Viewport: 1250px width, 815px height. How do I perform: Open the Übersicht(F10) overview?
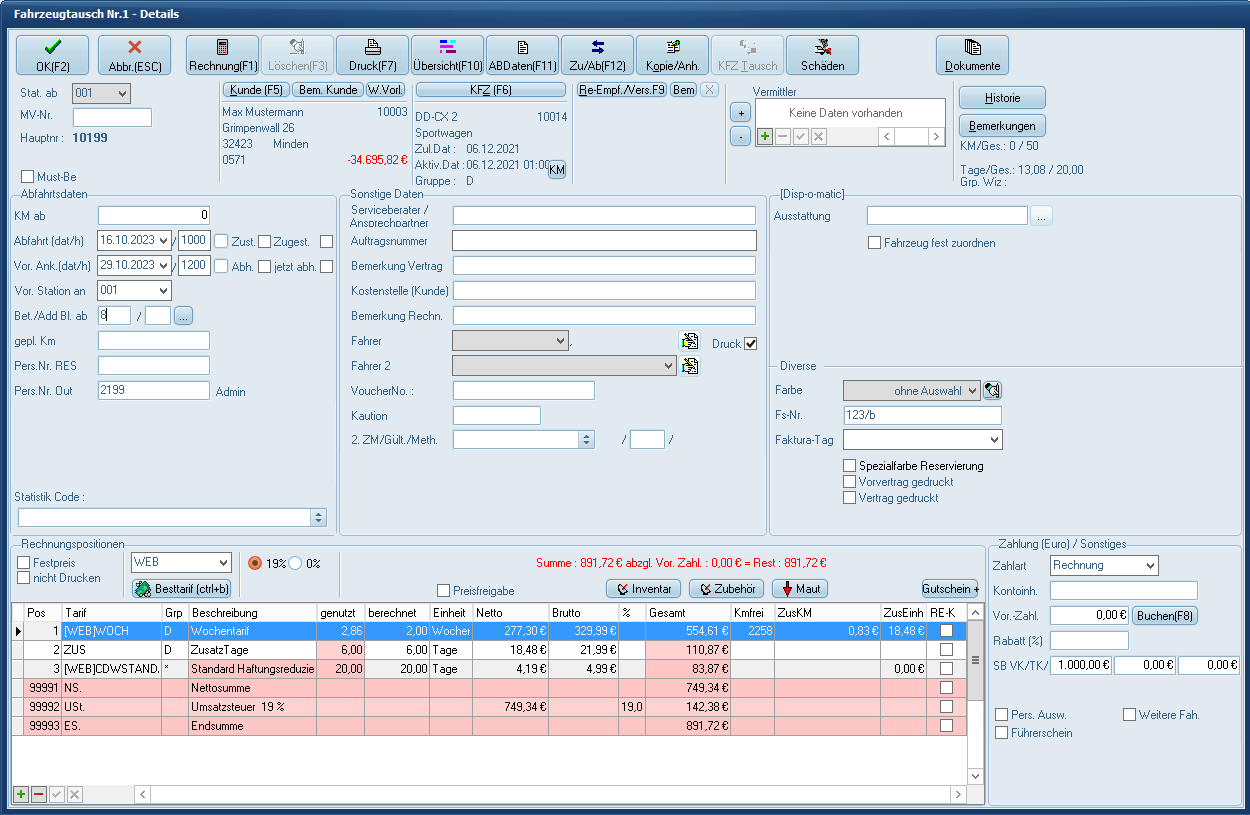pos(447,55)
